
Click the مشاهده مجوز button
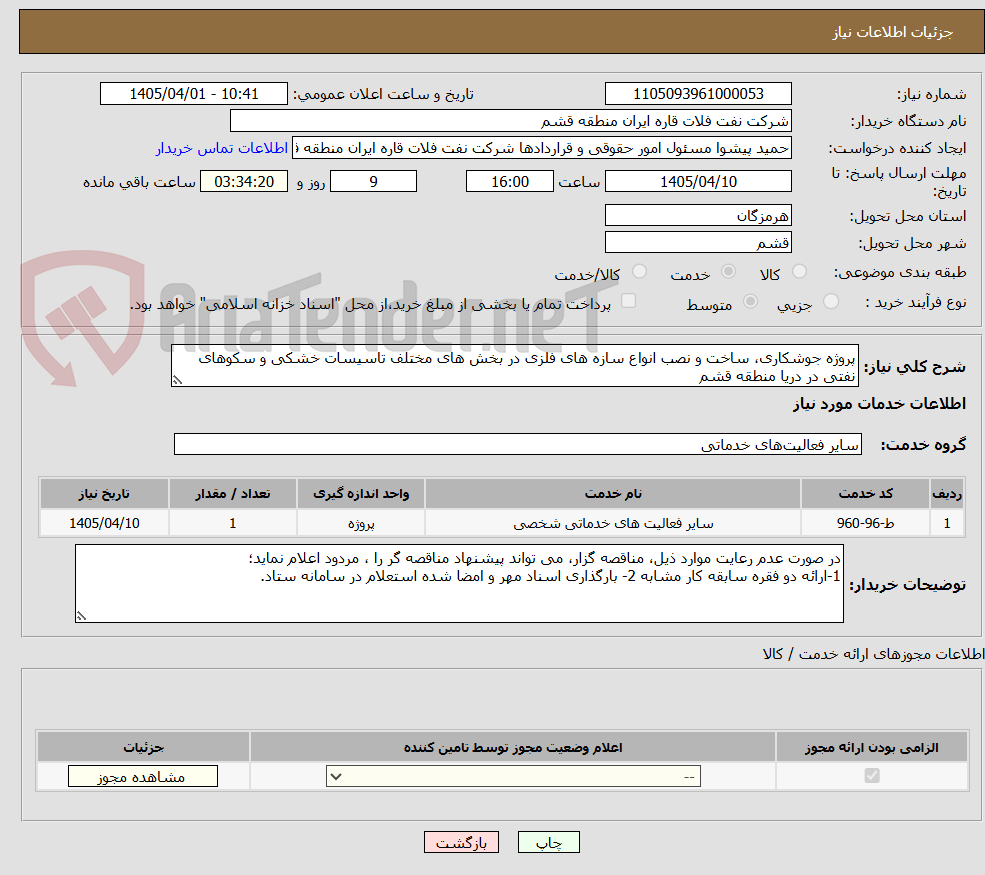click(143, 776)
